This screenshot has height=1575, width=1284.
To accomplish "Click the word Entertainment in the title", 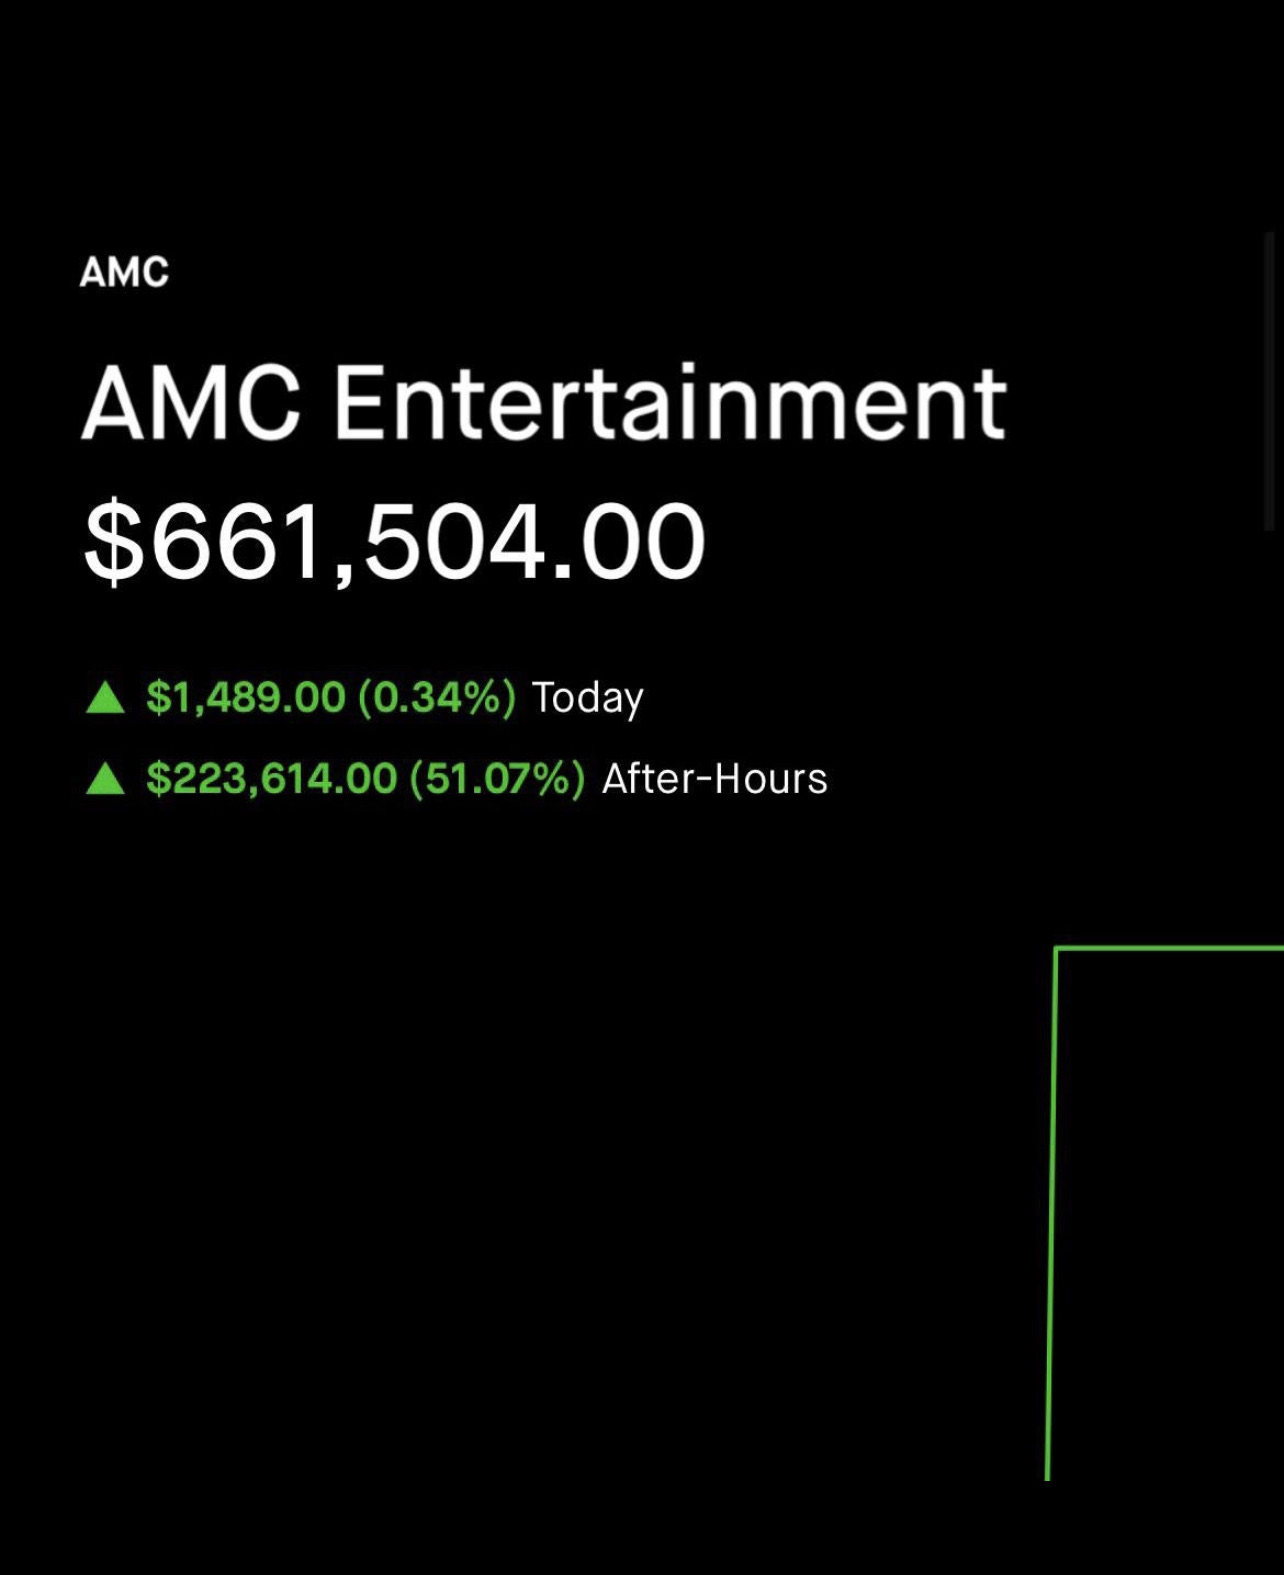I will [670, 402].
